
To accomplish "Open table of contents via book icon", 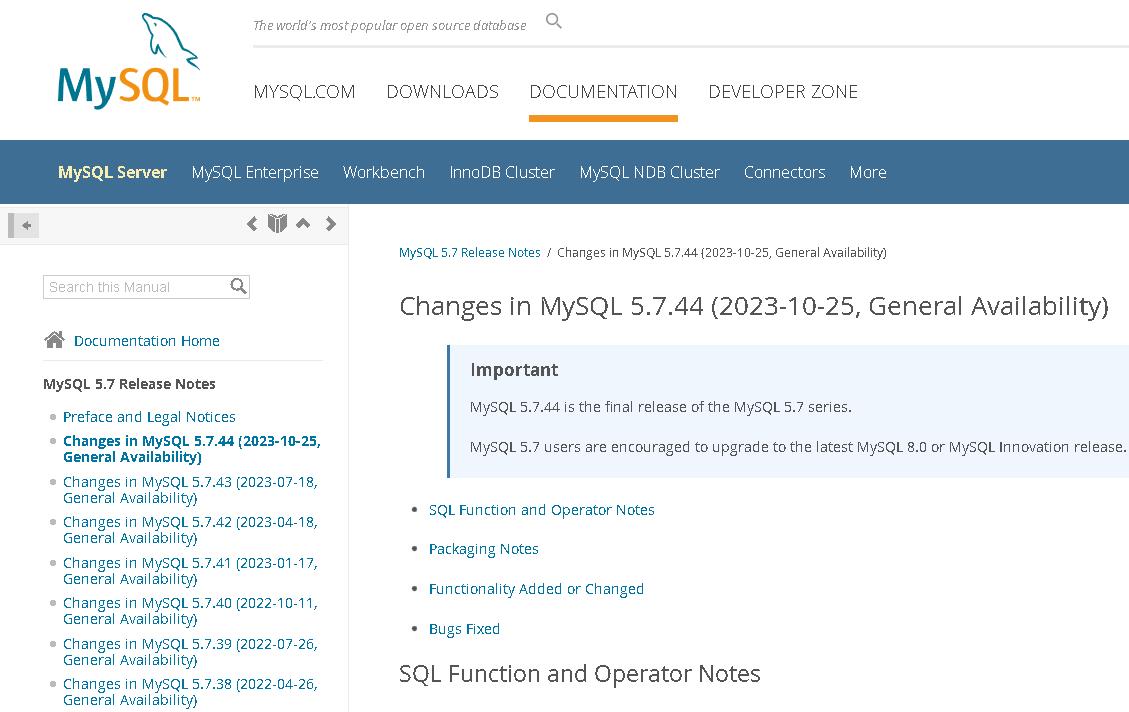I will point(277,224).
